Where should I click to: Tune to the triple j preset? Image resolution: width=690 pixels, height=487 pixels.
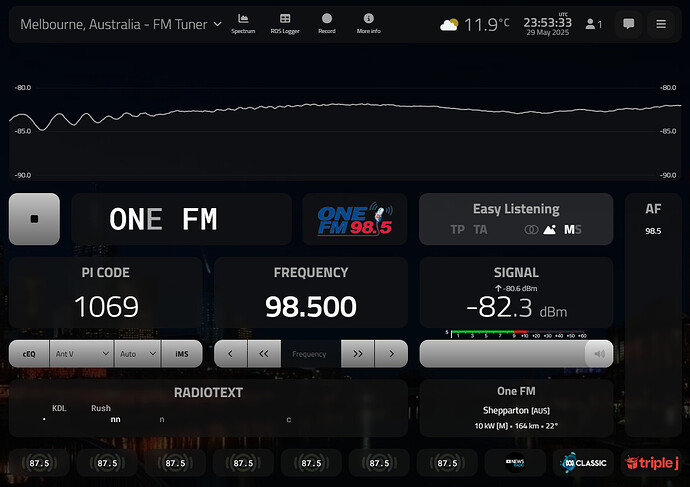pyautogui.click(x=651, y=463)
